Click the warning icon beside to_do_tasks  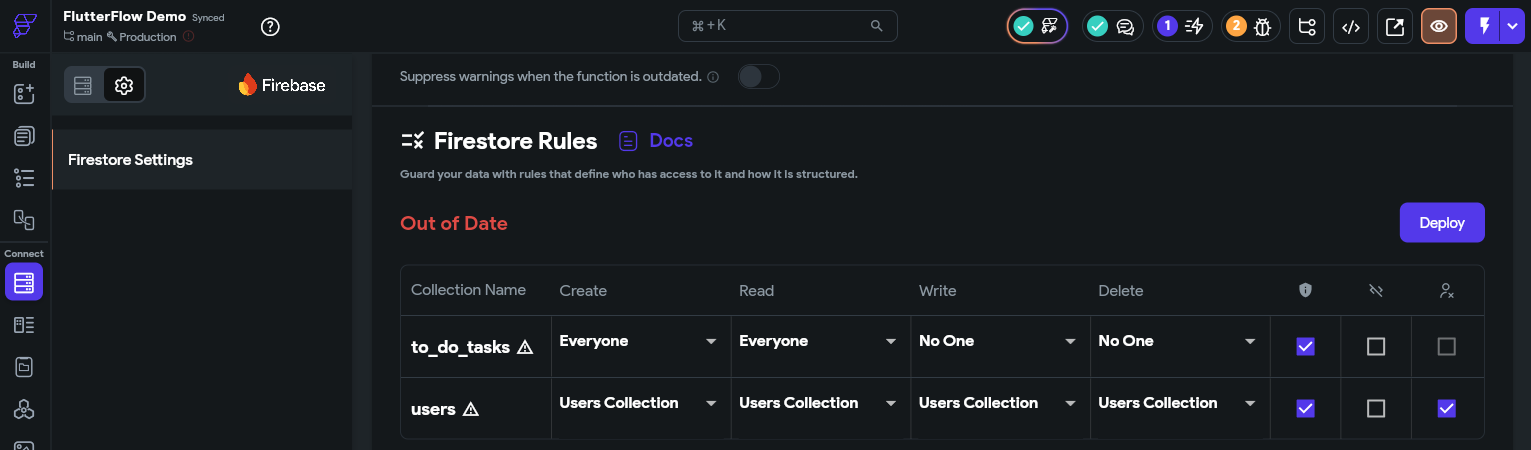pos(525,347)
